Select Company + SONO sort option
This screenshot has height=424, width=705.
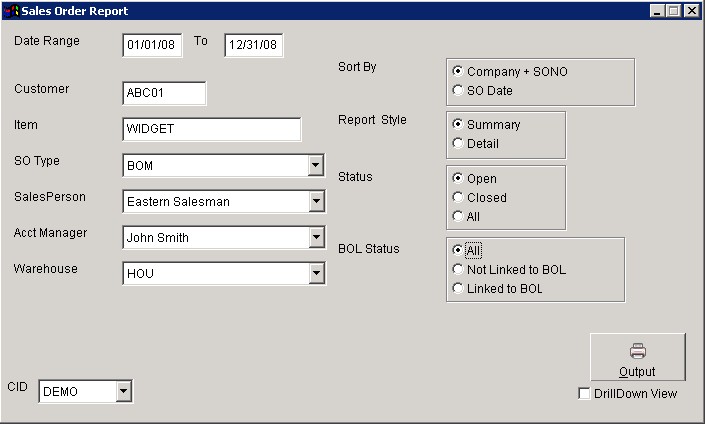click(458, 71)
